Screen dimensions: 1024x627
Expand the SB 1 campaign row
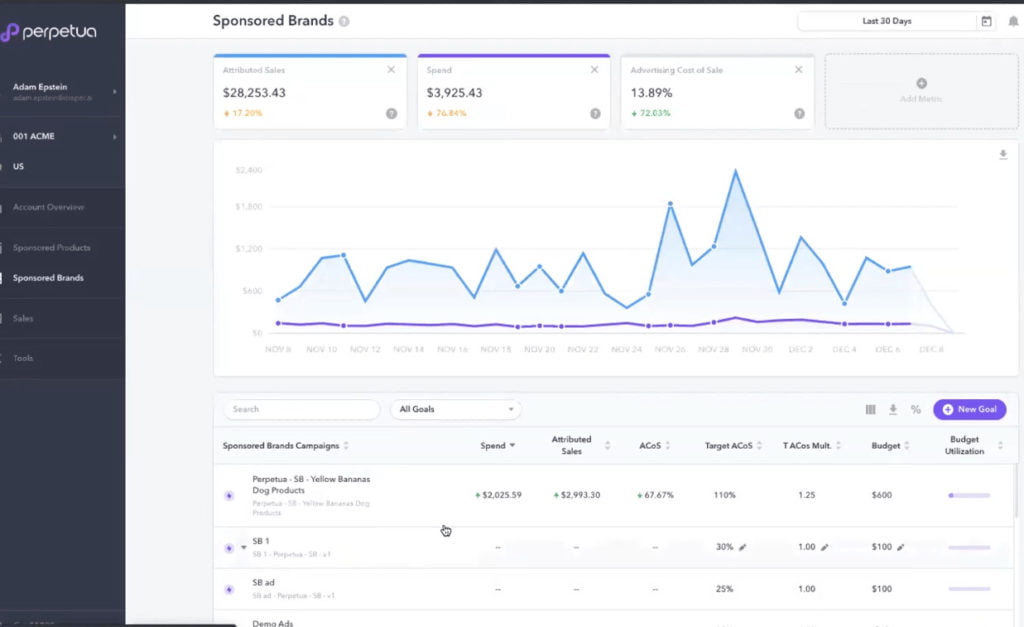click(x=244, y=547)
